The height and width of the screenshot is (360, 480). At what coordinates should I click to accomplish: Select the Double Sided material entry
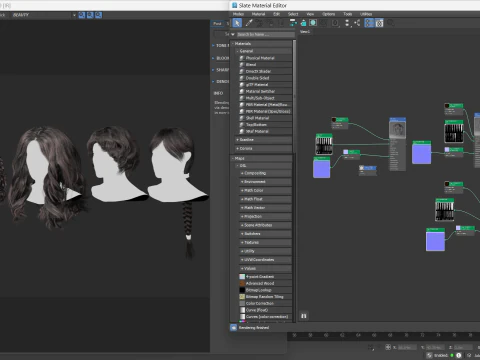pos(265,78)
